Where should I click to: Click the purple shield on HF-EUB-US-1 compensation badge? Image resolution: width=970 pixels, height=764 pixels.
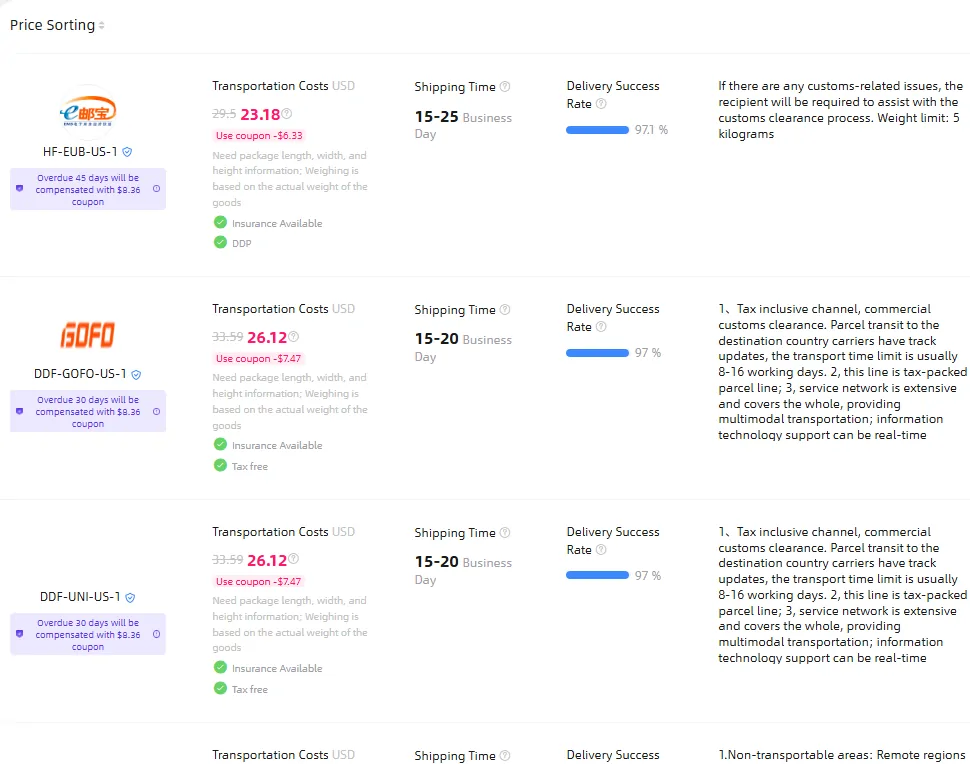point(20,189)
